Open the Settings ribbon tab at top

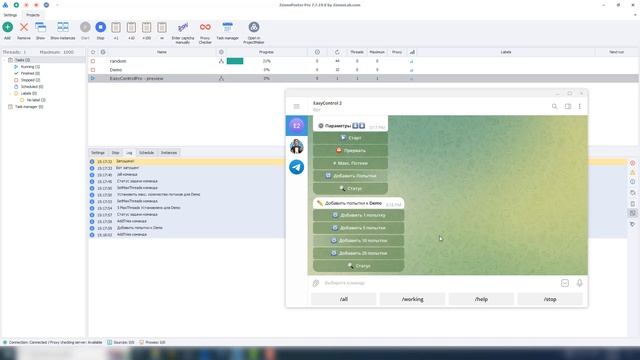tap(10, 15)
